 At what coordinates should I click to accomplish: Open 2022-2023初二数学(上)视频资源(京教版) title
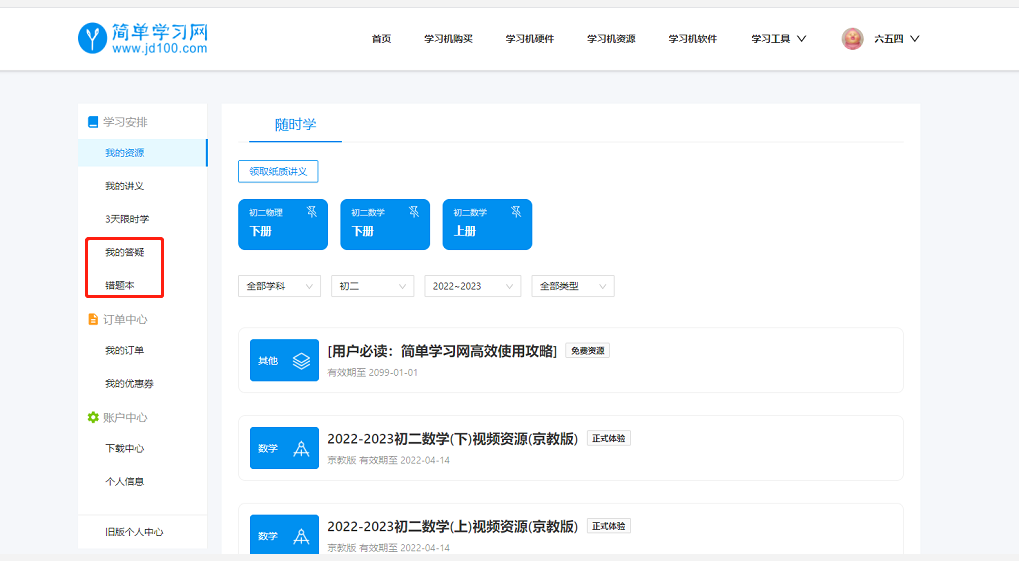452,526
